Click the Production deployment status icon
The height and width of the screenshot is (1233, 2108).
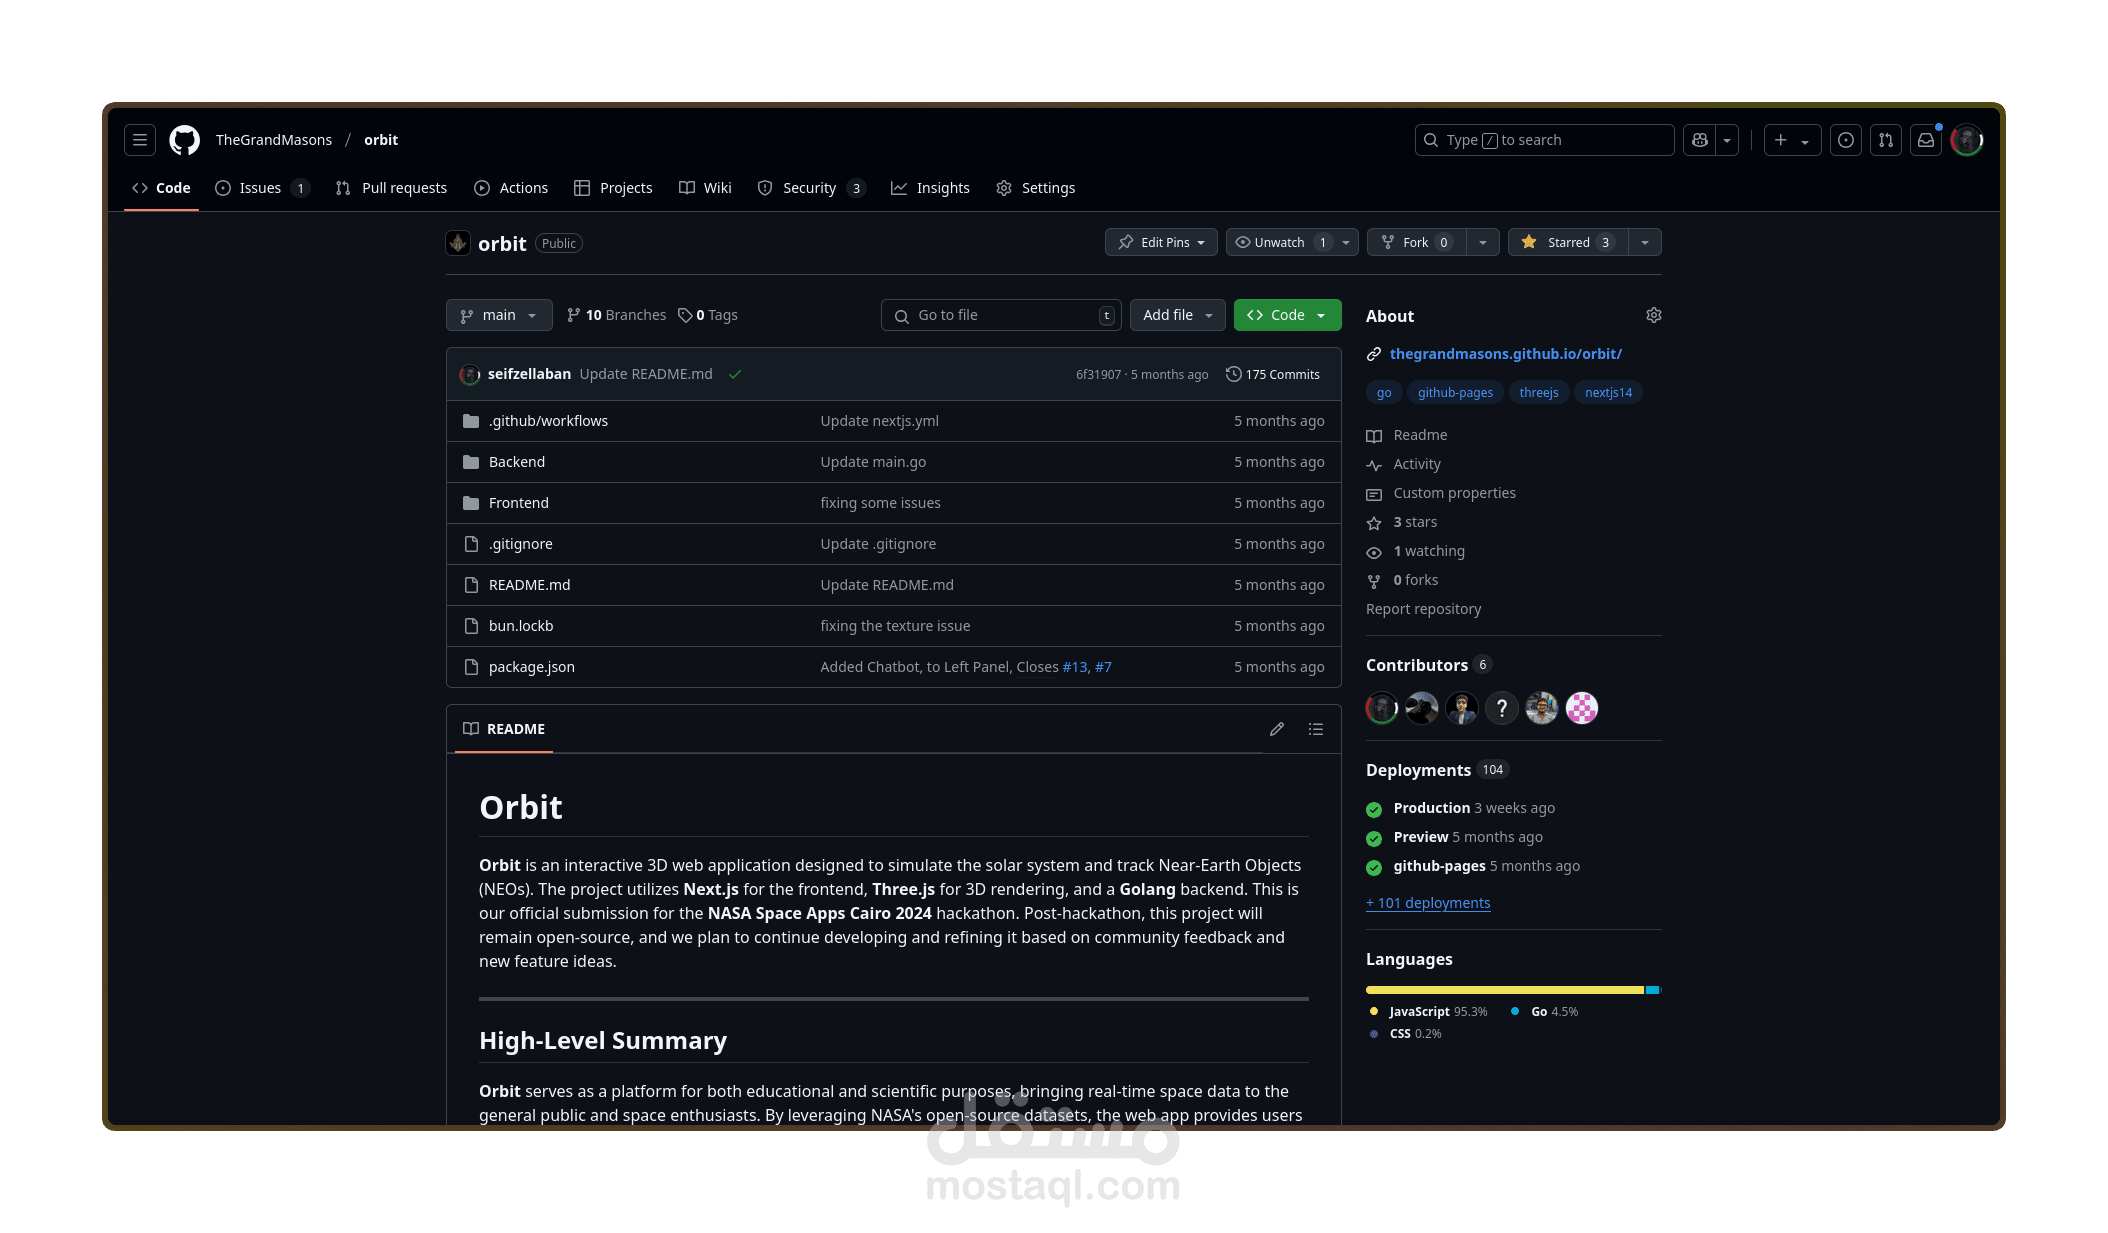click(x=1374, y=809)
